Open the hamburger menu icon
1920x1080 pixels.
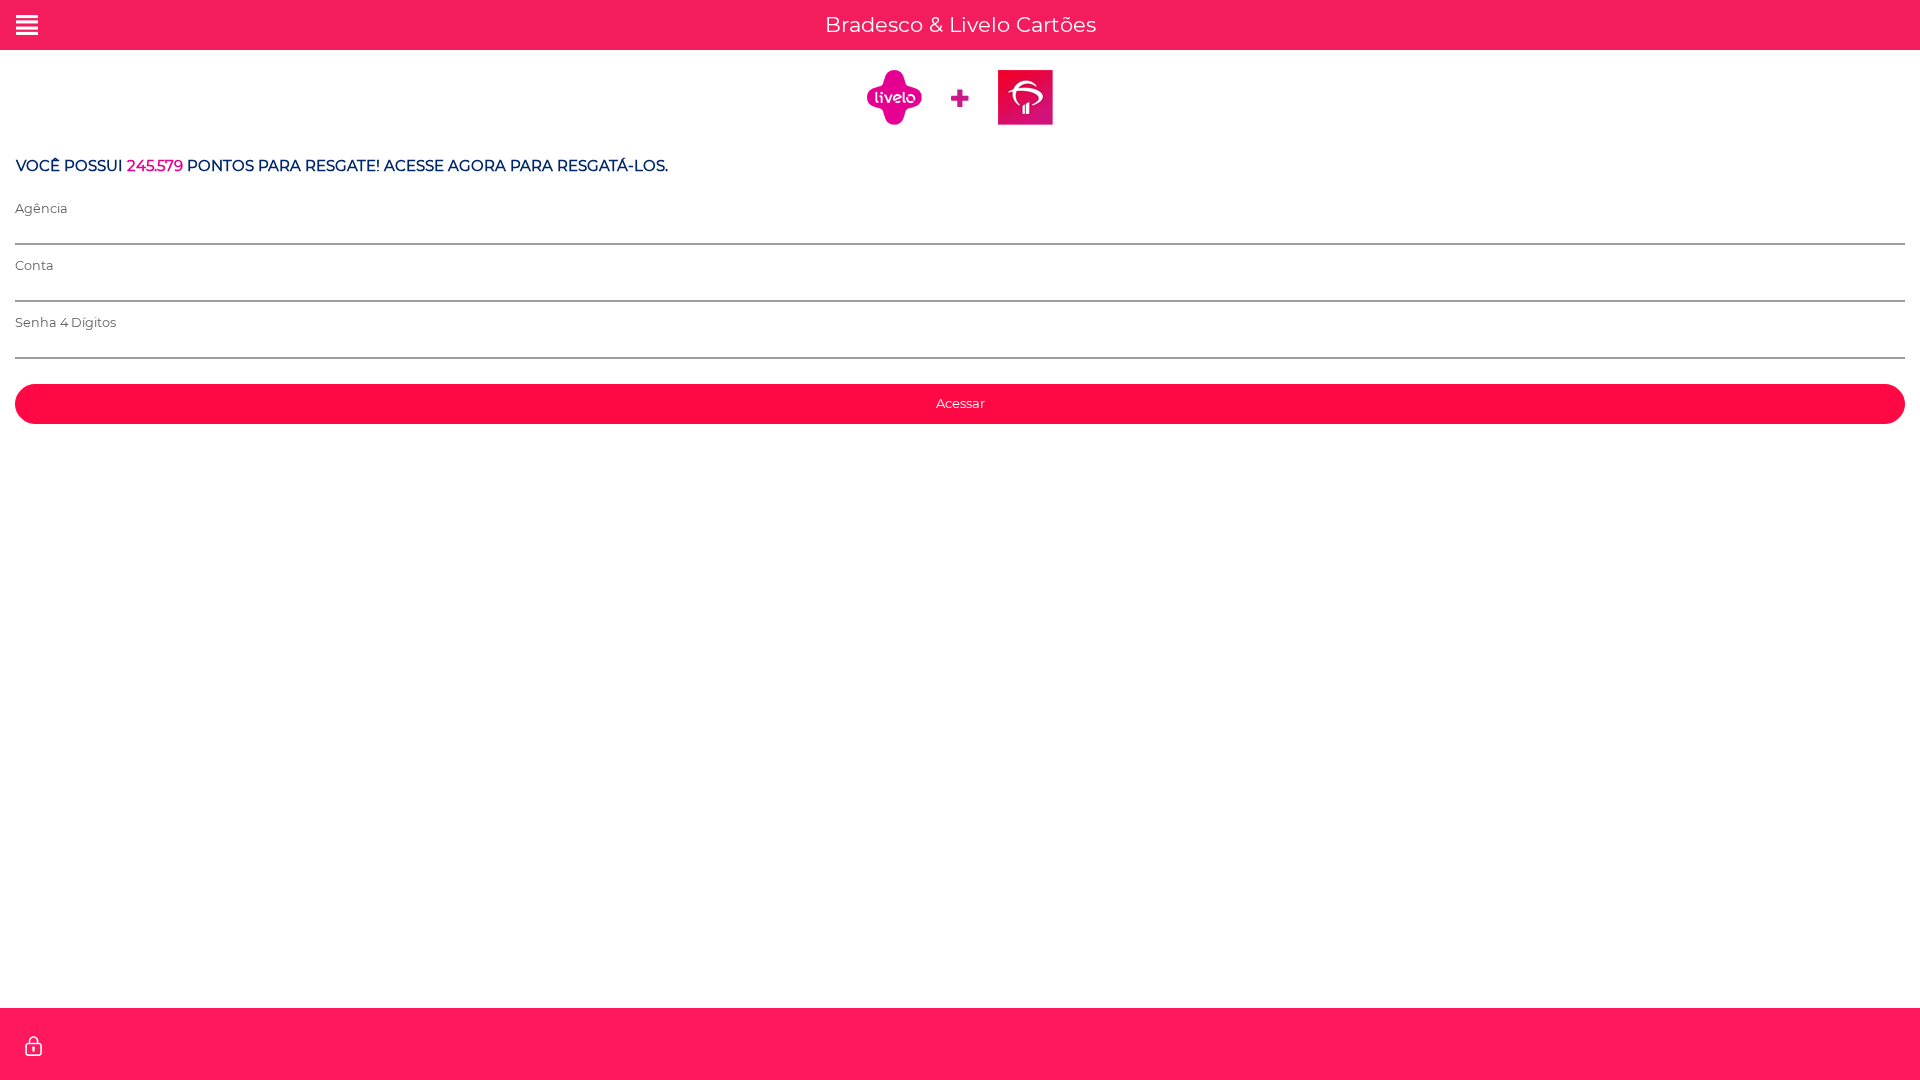27,25
